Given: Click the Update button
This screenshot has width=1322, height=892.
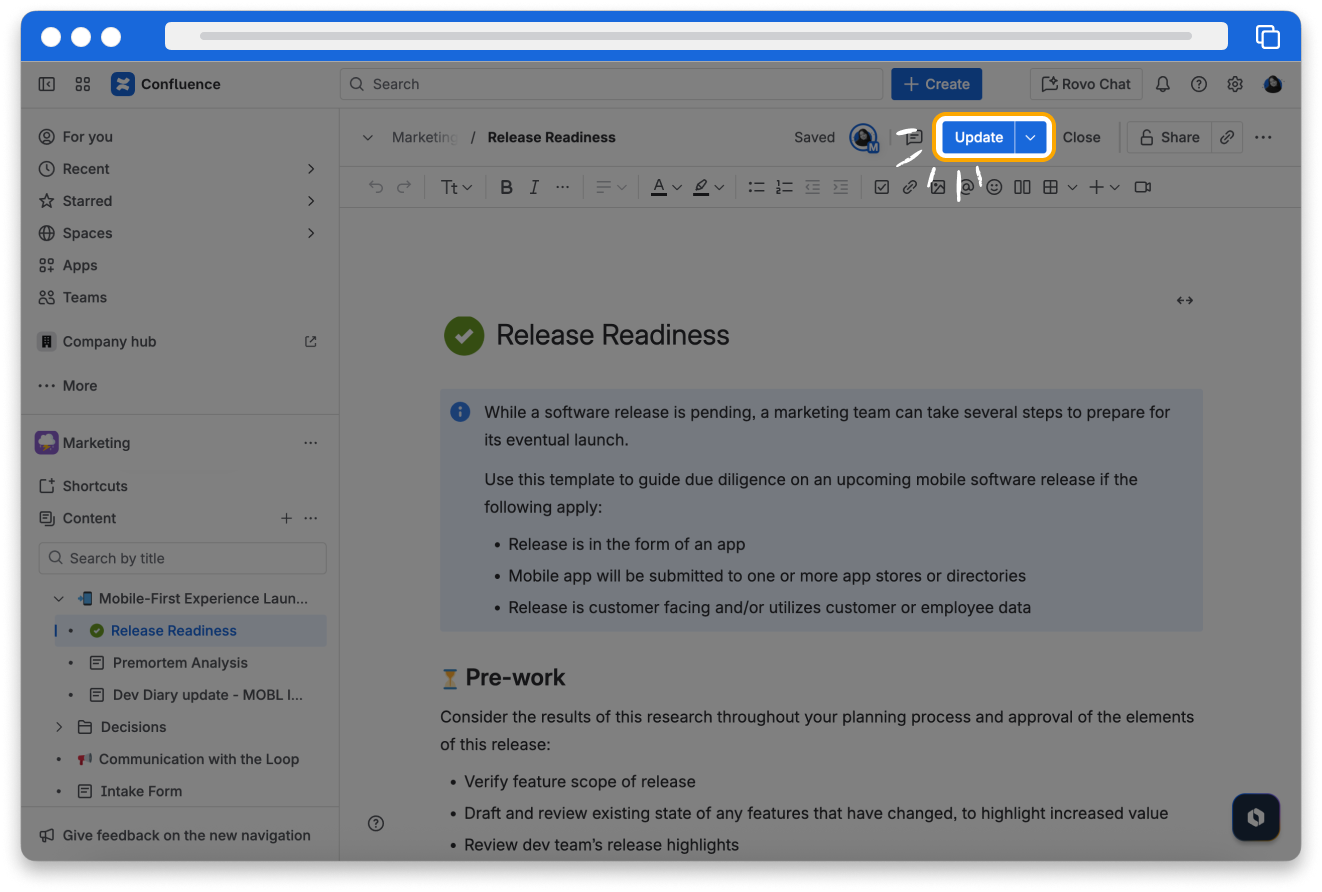Looking at the screenshot, I should click(x=978, y=138).
